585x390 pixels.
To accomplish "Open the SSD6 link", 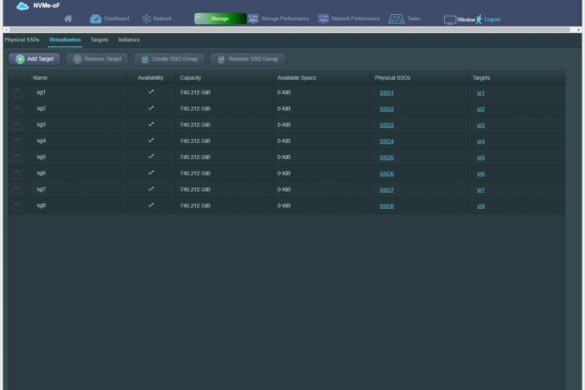I will tap(387, 174).
